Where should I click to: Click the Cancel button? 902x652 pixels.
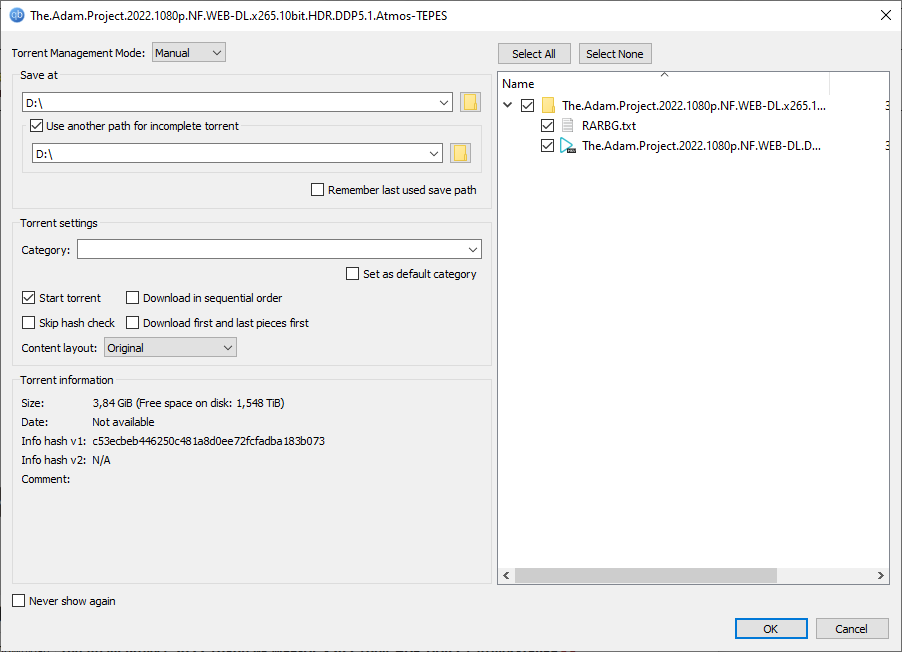pos(851,628)
